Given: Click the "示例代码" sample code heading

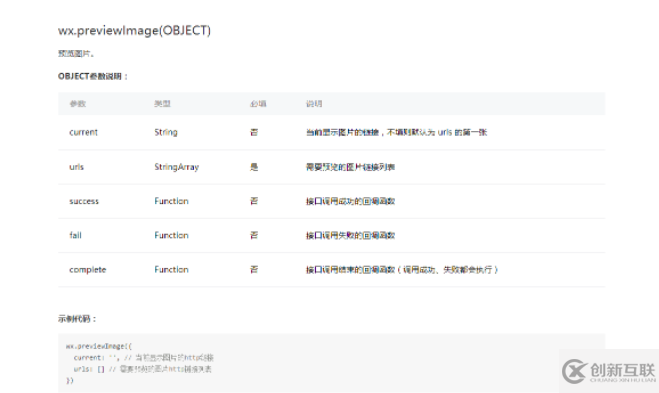Looking at the screenshot, I should (77, 319).
